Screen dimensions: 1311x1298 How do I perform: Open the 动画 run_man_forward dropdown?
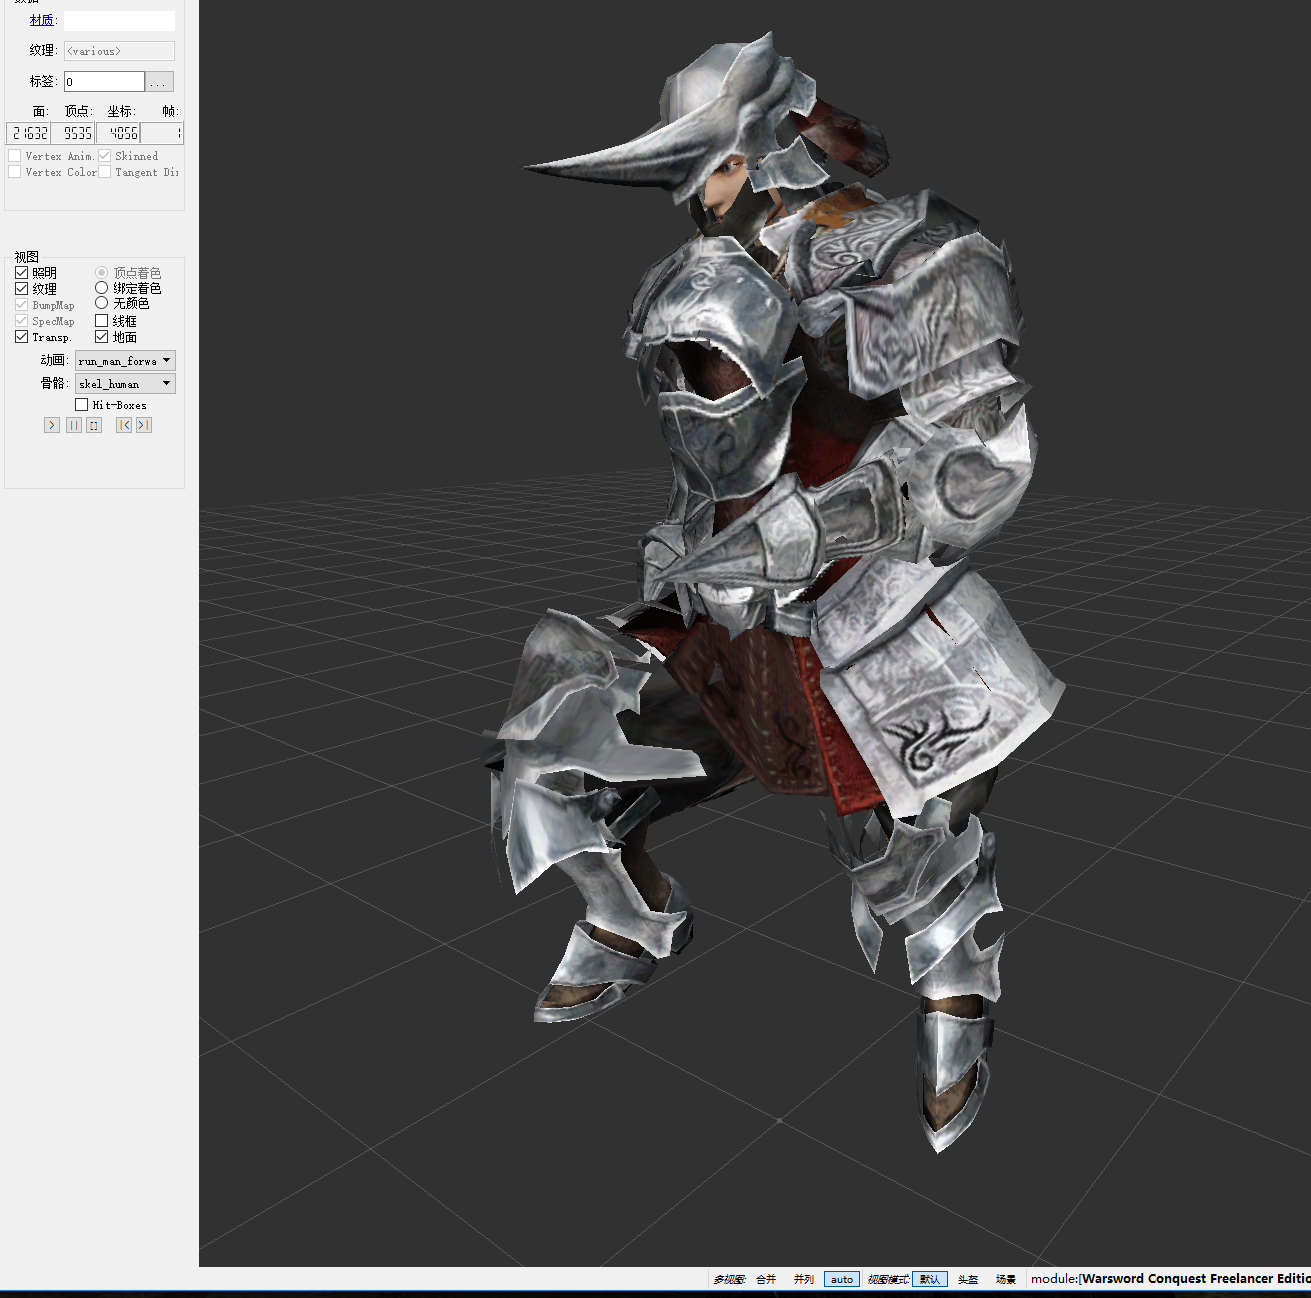pos(125,360)
